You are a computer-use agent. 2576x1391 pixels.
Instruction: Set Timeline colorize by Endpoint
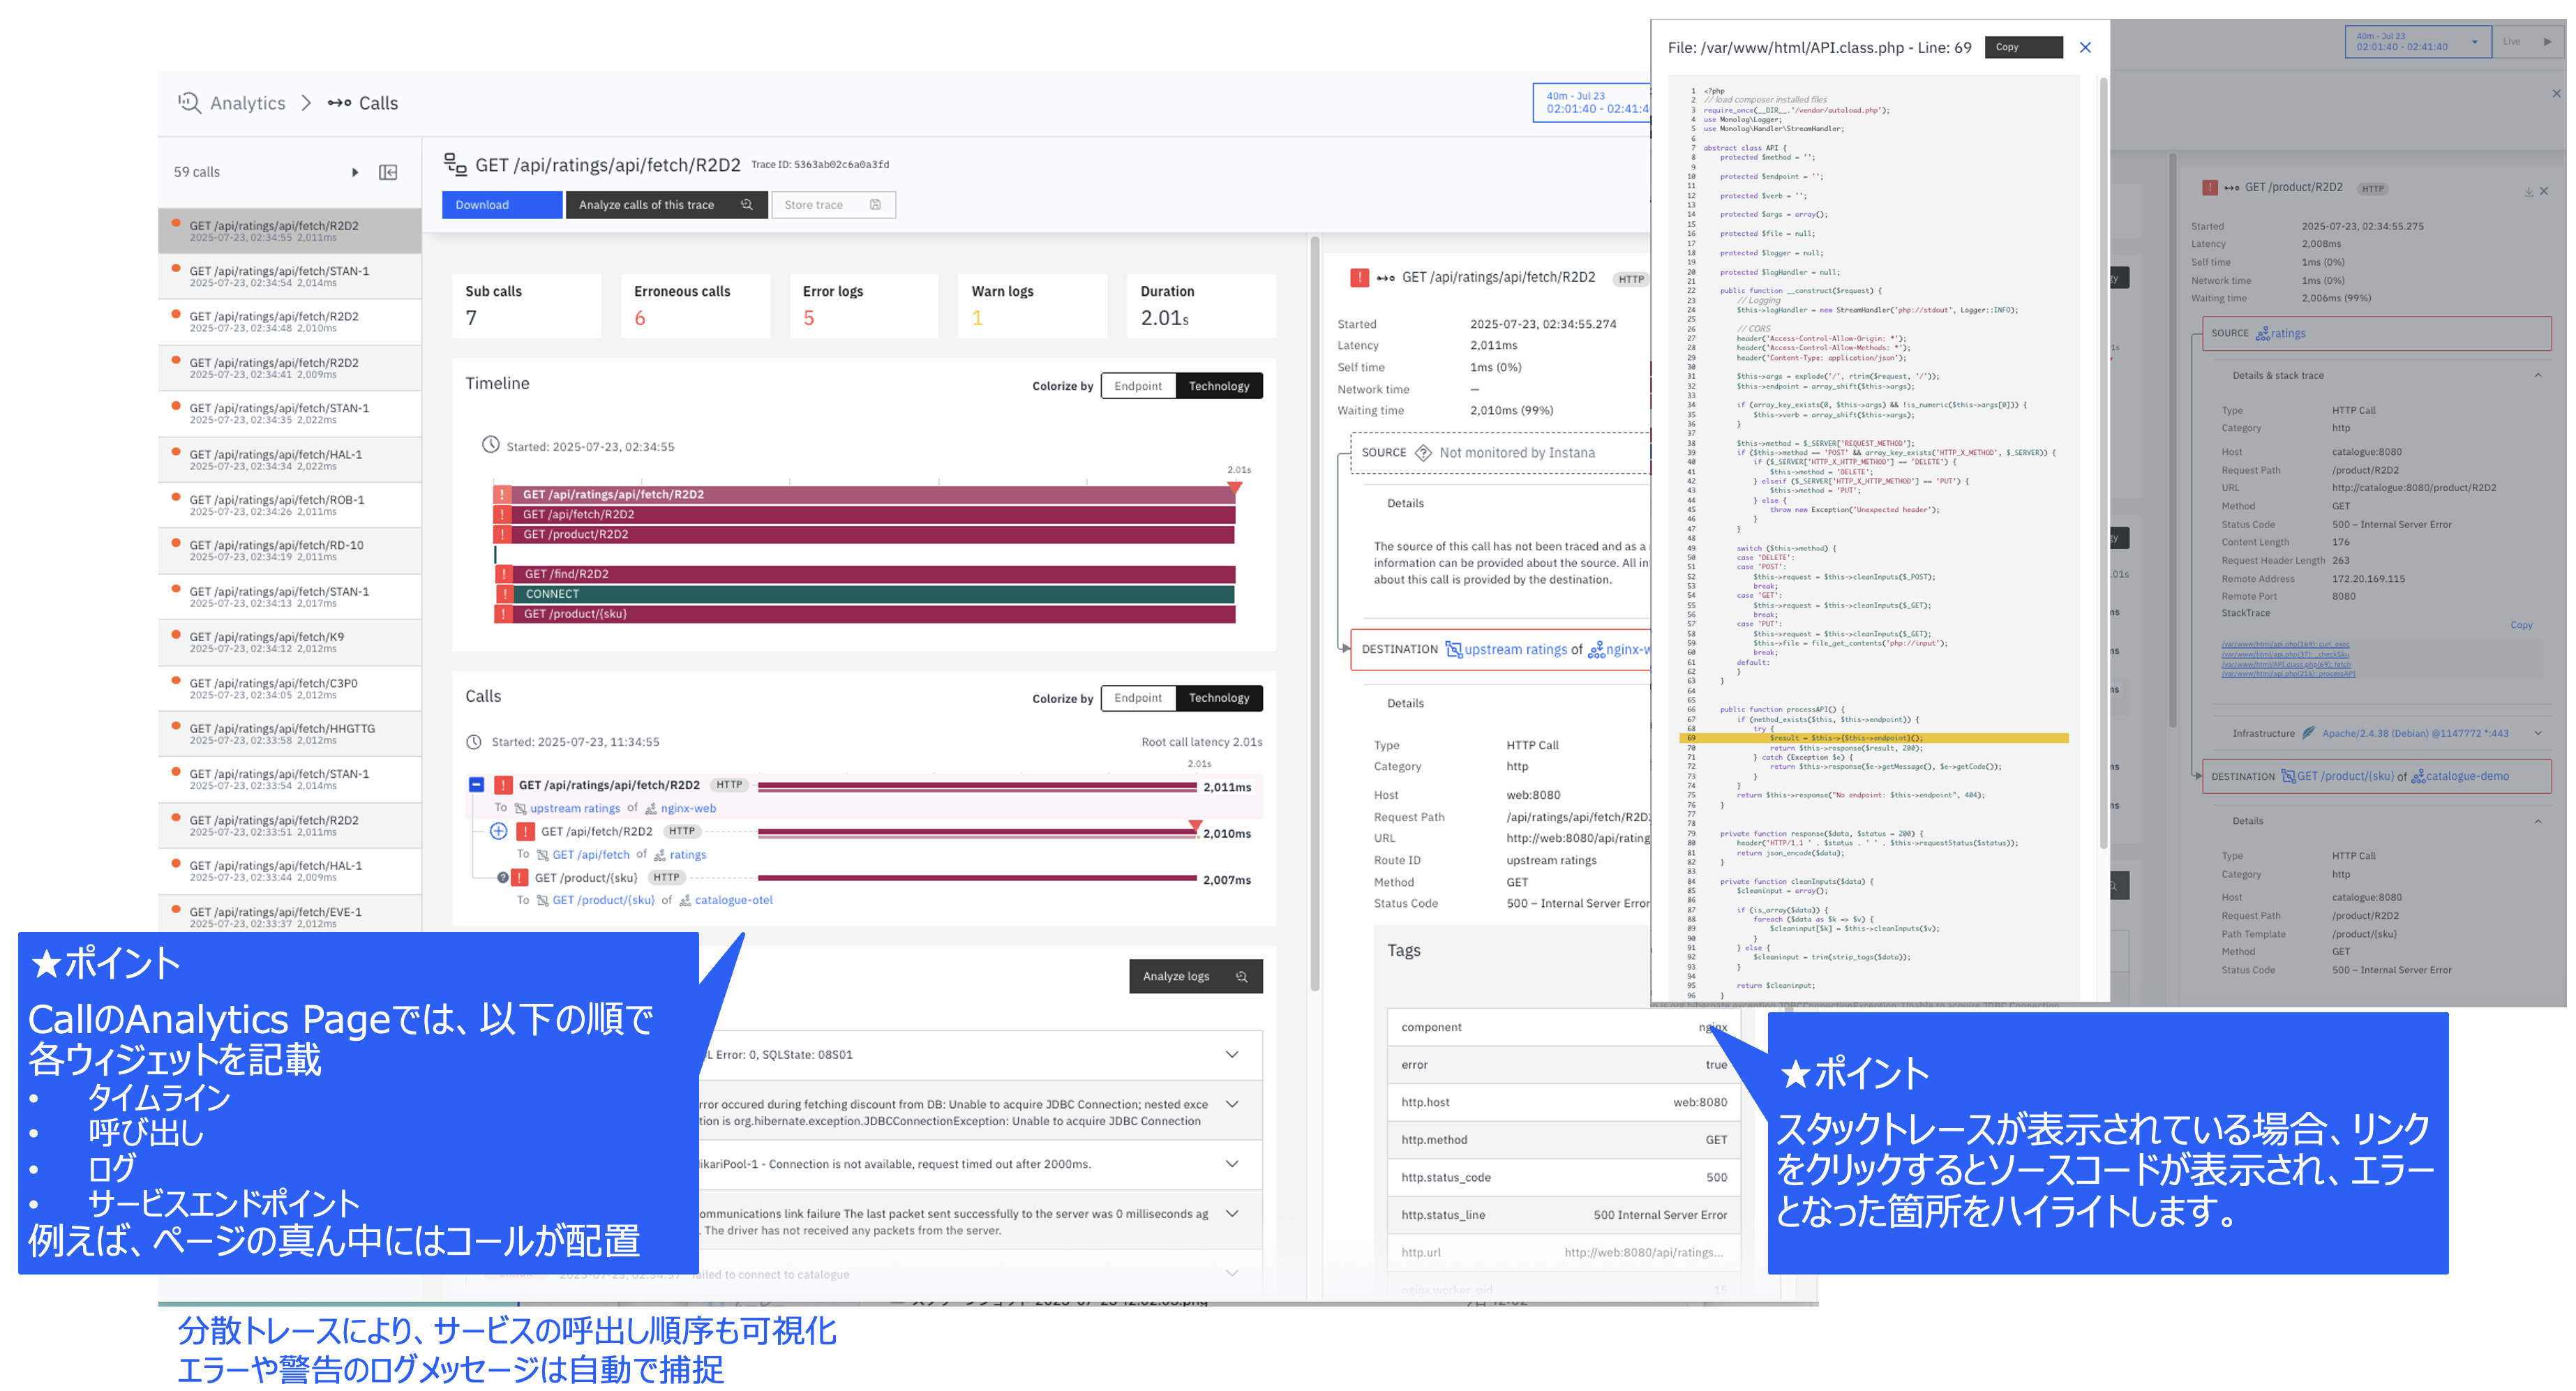tap(1137, 386)
